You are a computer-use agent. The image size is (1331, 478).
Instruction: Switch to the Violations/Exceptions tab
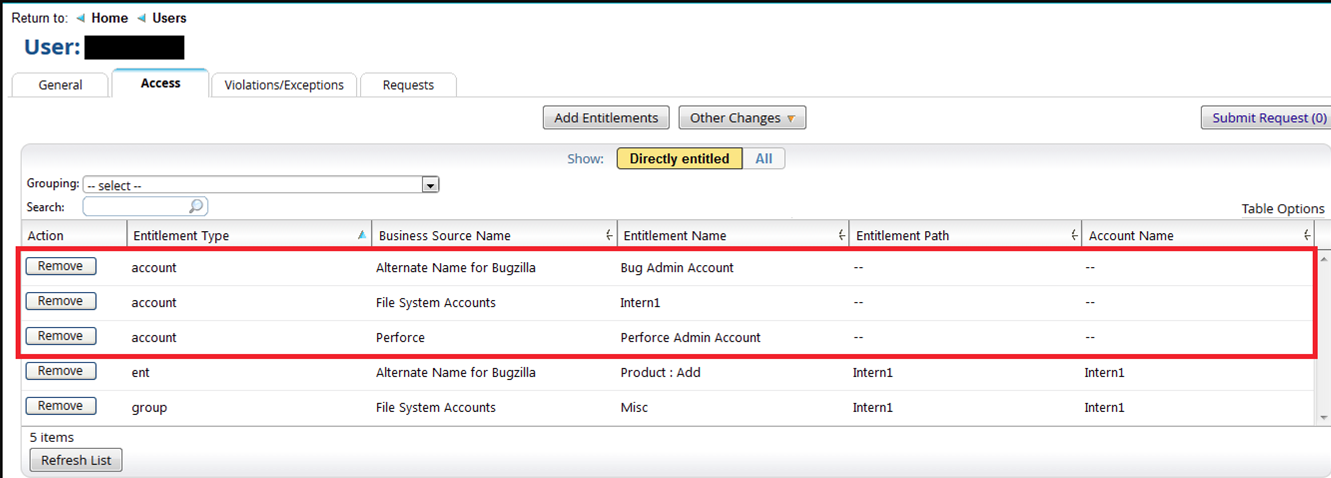tap(284, 85)
